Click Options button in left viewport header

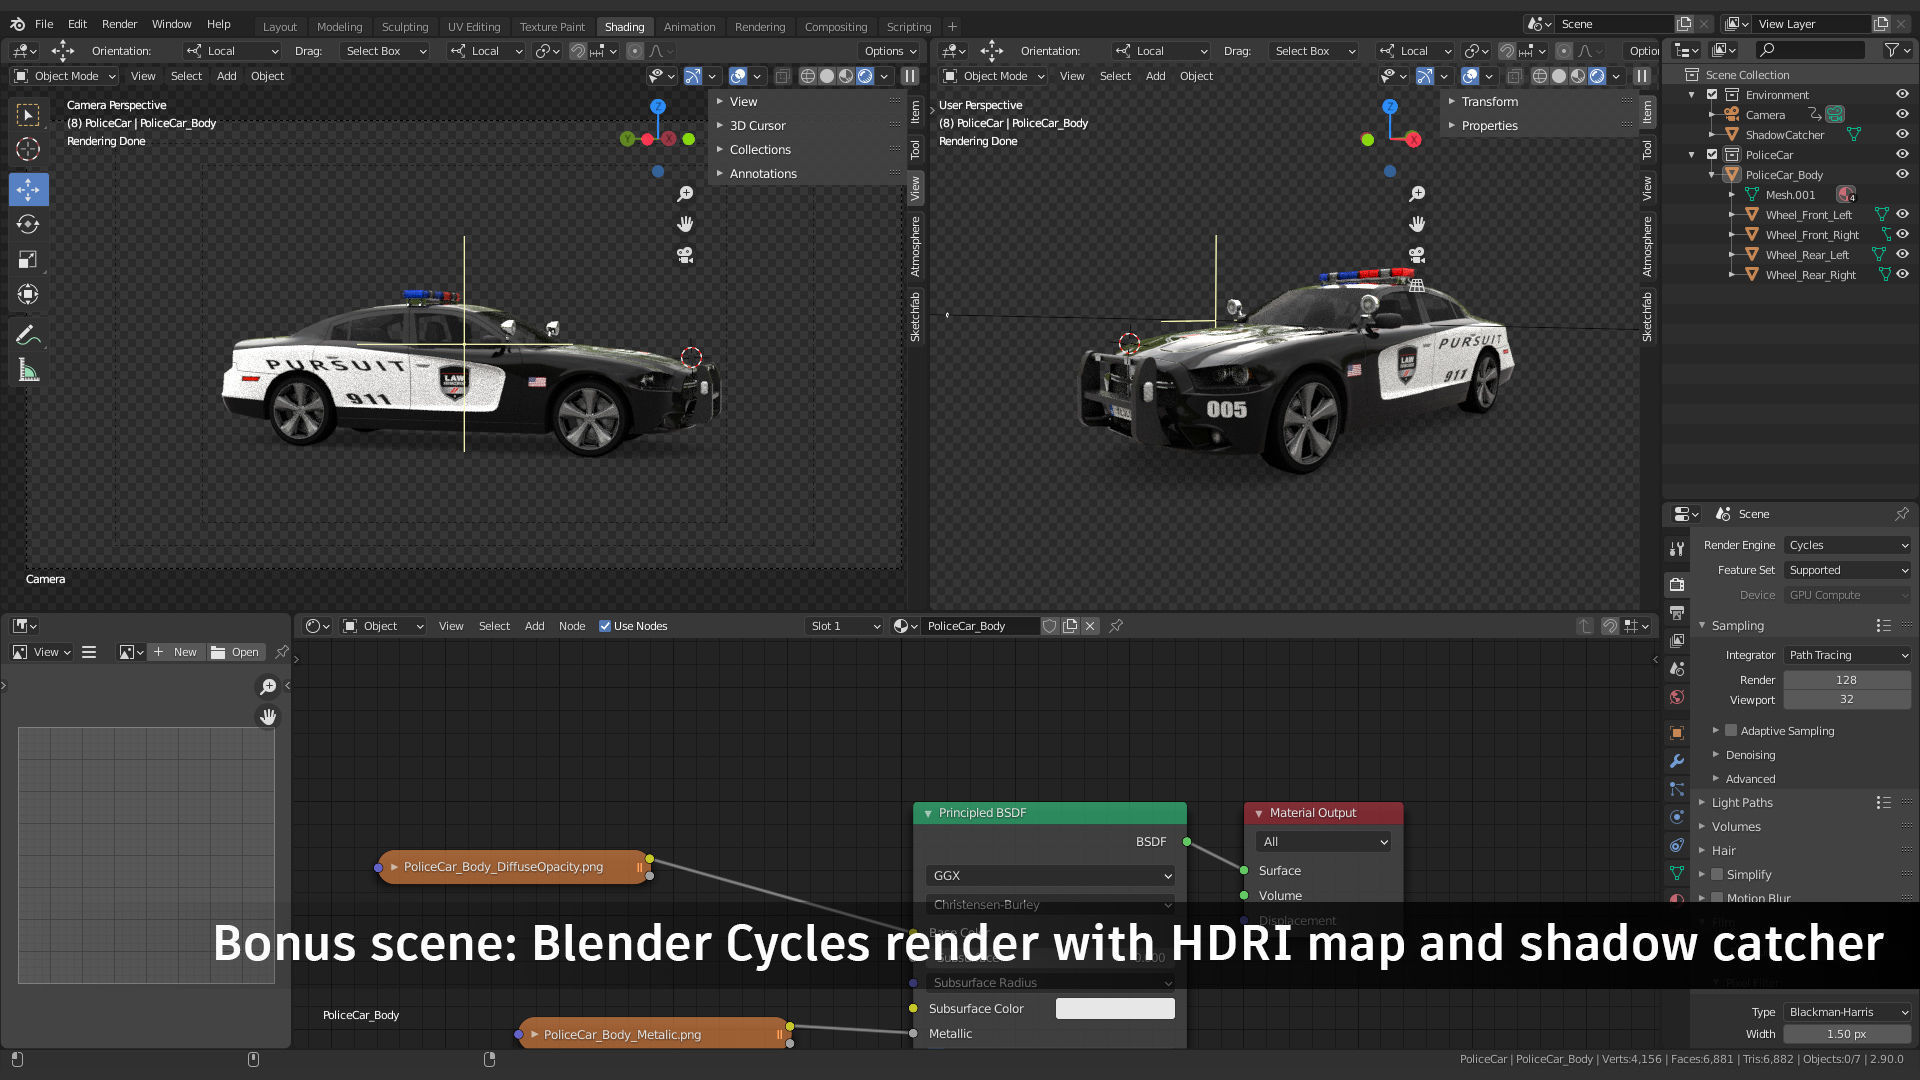[891, 51]
